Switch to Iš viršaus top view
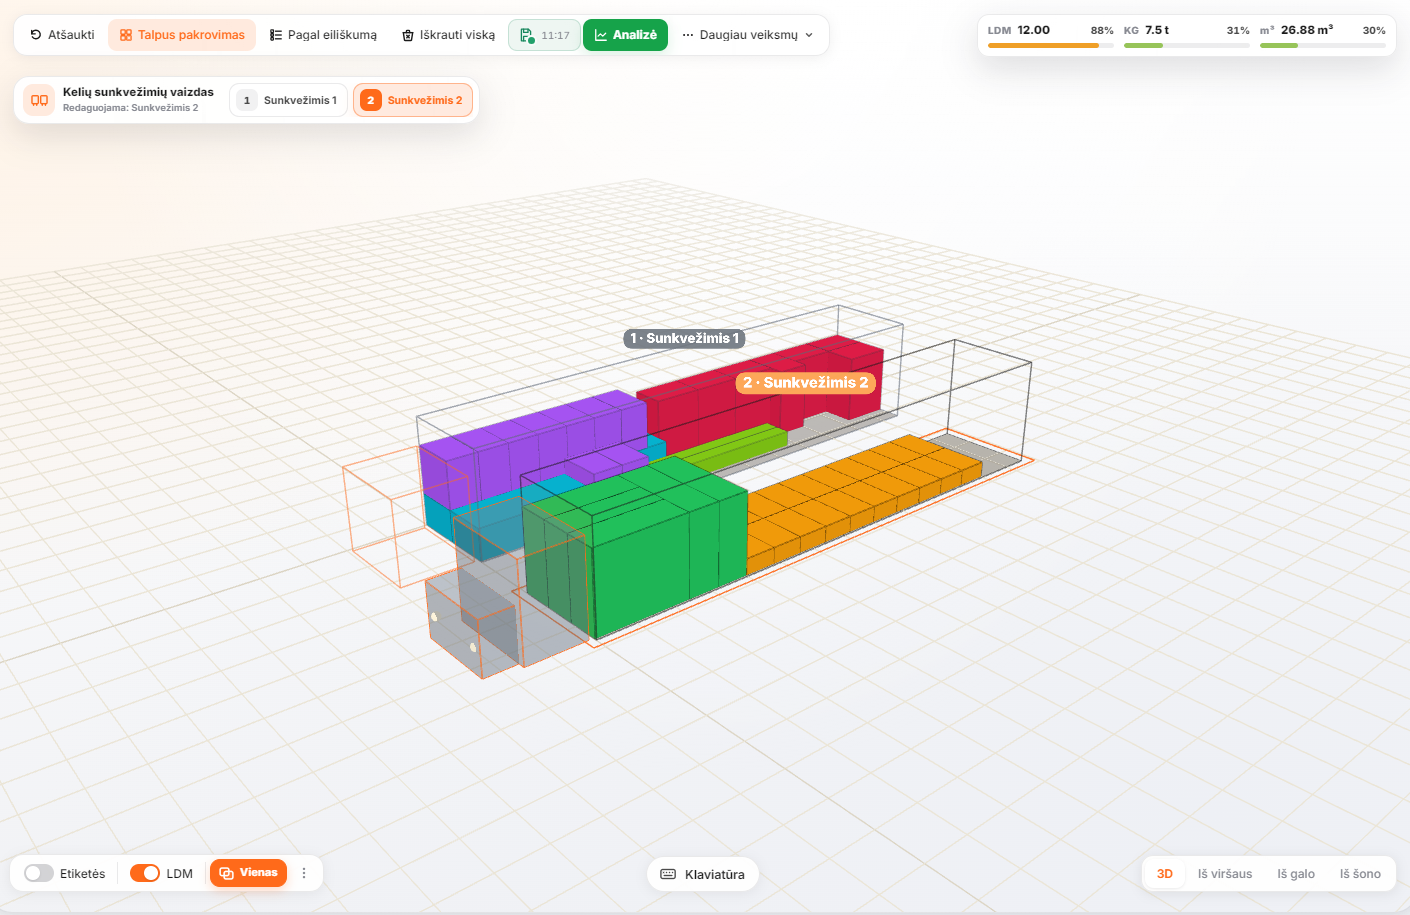The height and width of the screenshot is (915, 1410). click(x=1225, y=874)
